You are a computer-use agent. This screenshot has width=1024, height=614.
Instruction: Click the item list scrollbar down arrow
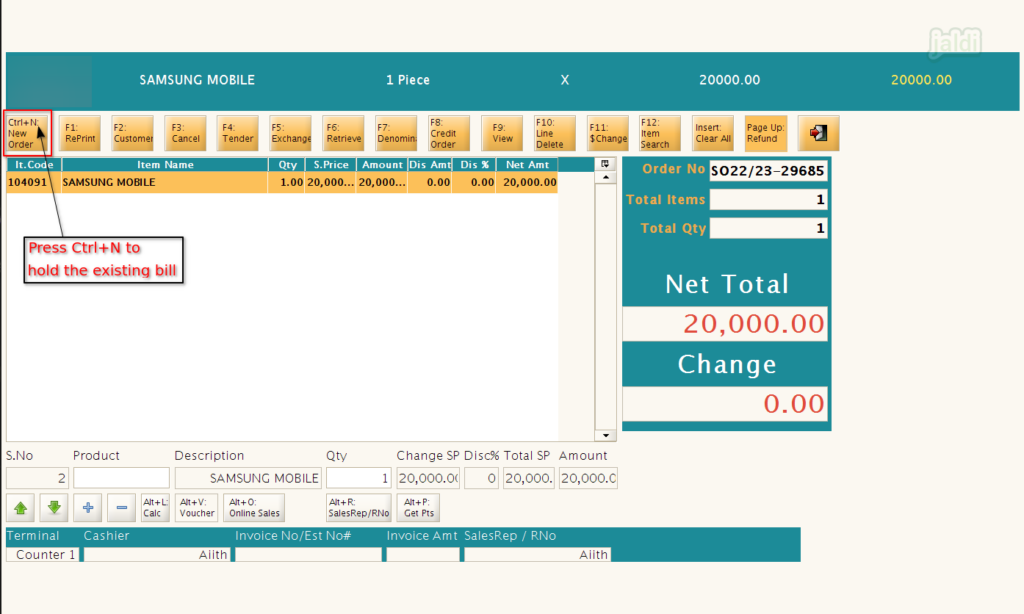[605, 435]
